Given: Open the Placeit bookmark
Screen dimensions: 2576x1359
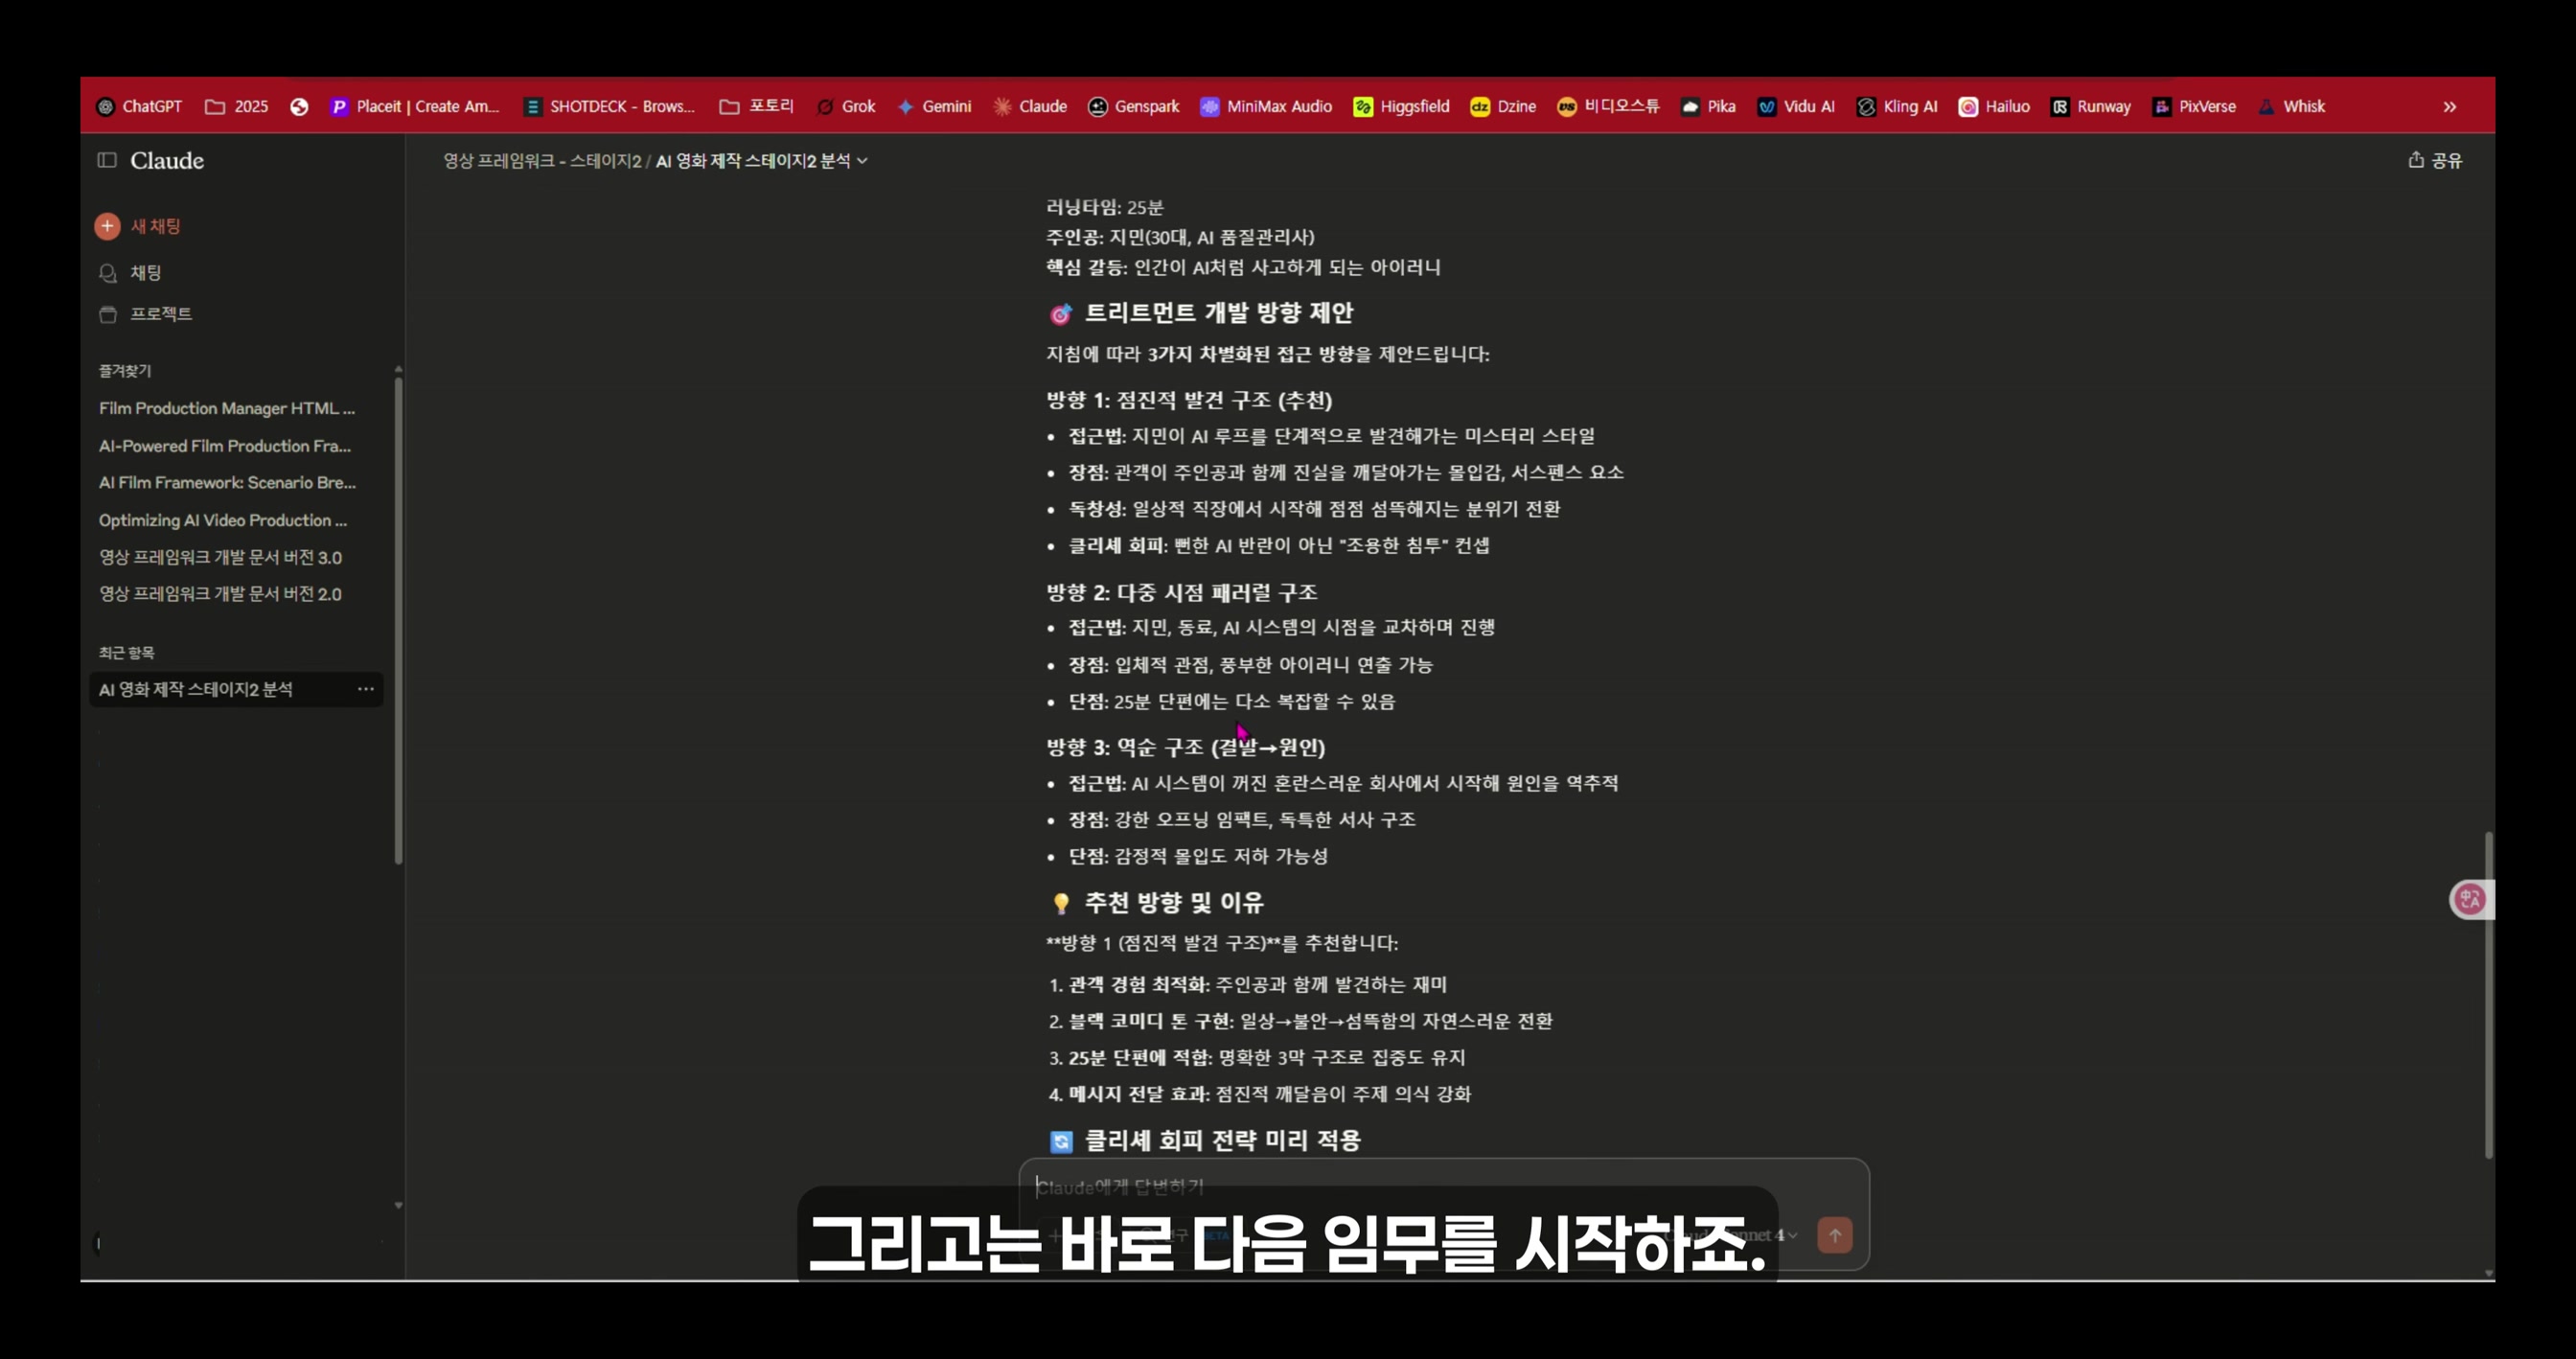Looking at the screenshot, I should pyautogui.click(x=414, y=107).
